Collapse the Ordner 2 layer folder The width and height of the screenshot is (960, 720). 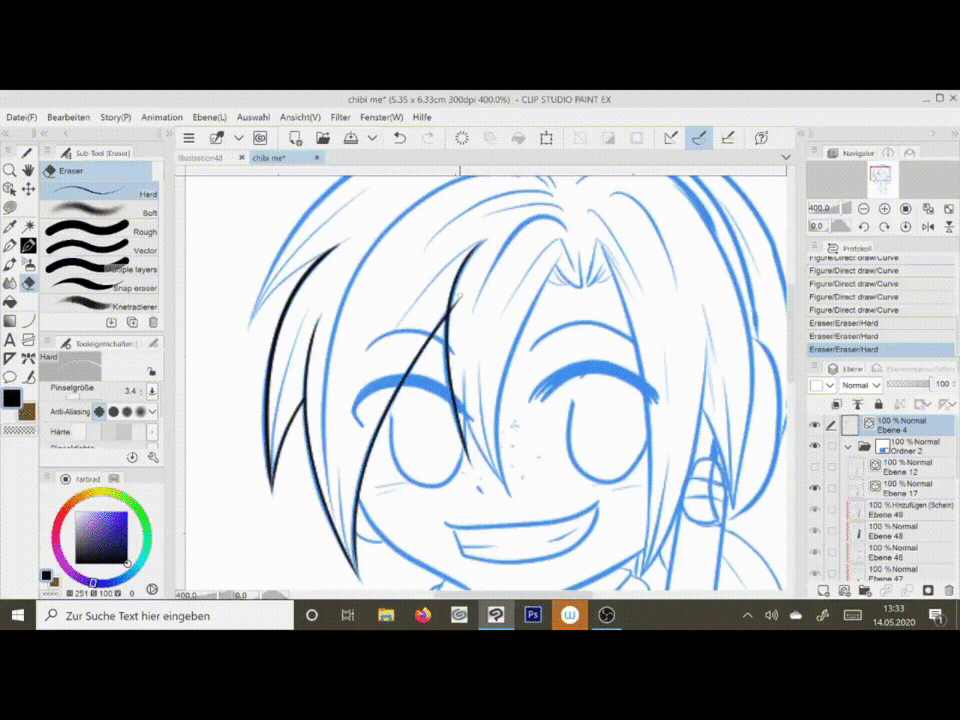848,447
